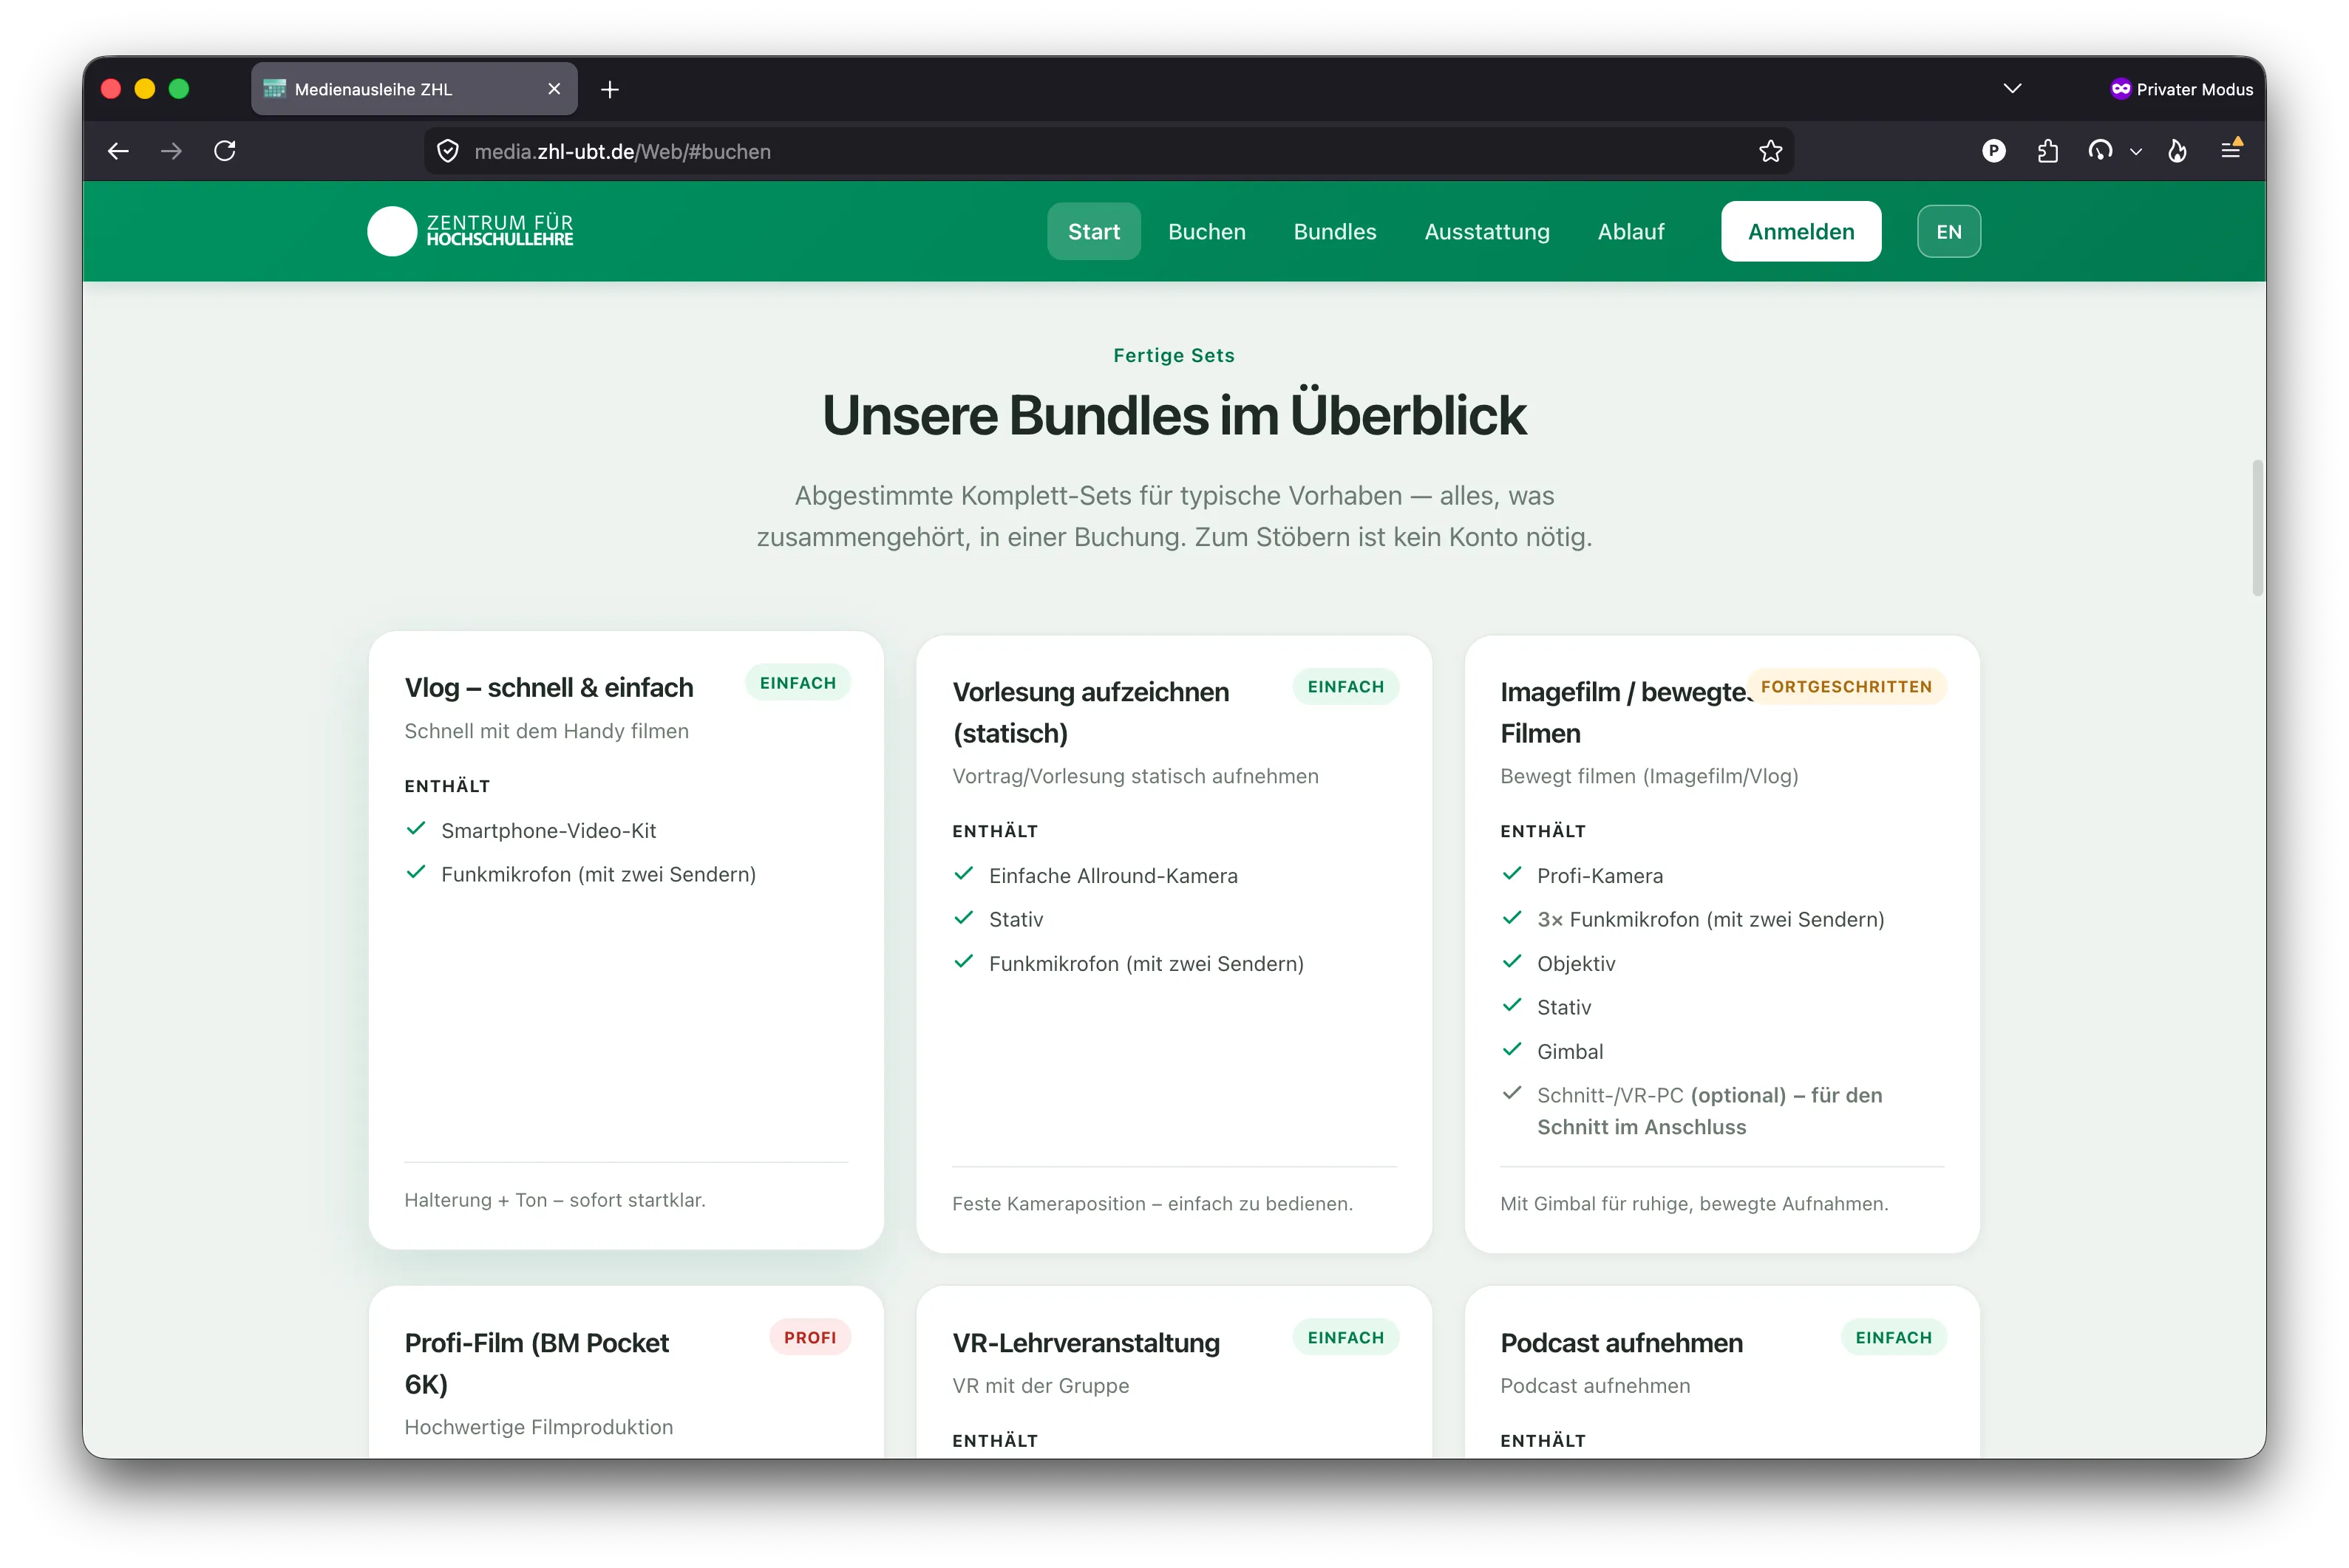Bookmark the page with the star icon
Screen dimensions: 2349x1568
pos(1770,151)
